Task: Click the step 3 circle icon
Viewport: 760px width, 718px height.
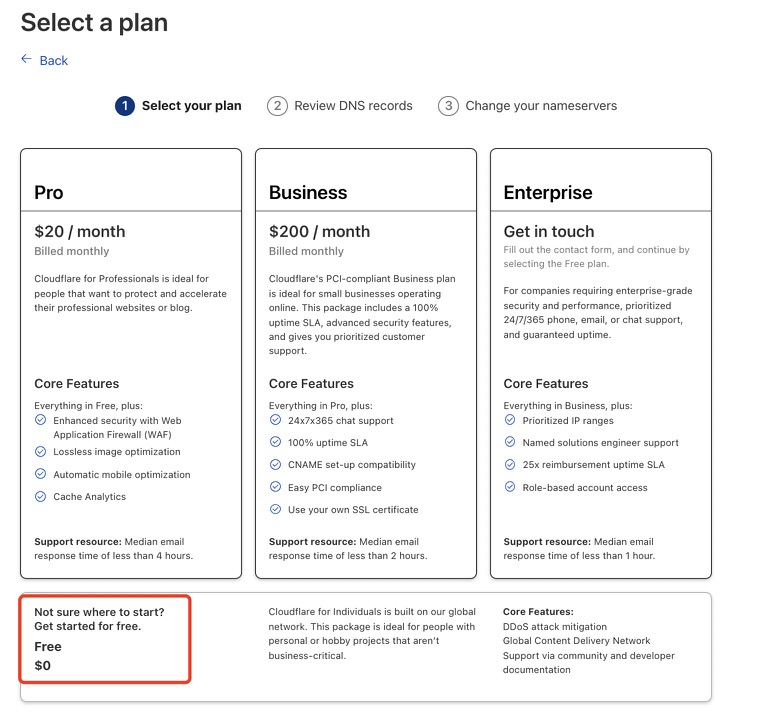Action: coord(448,106)
